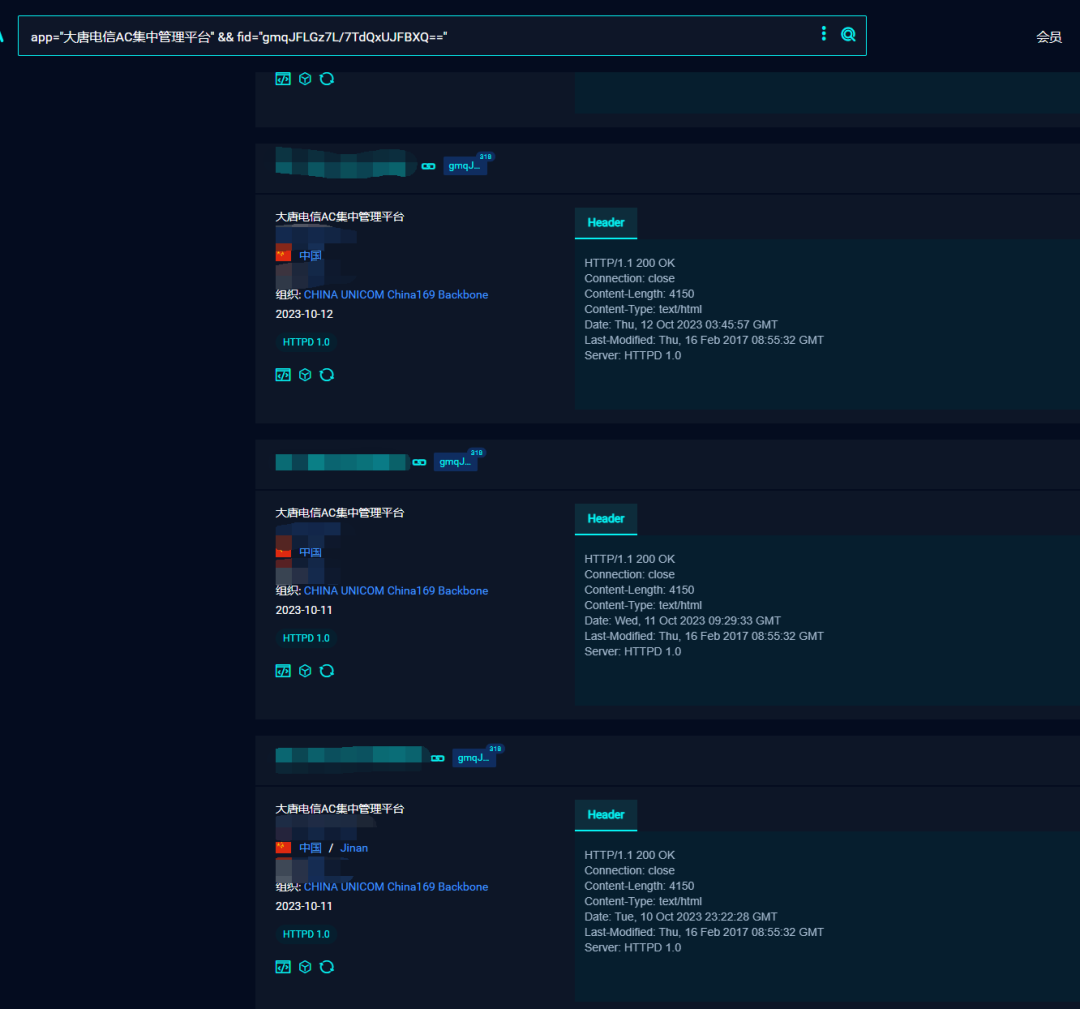Click source code icon in the Jinan result
Image resolution: width=1080 pixels, height=1009 pixels.
pyautogui.click(x=283, y=967)
